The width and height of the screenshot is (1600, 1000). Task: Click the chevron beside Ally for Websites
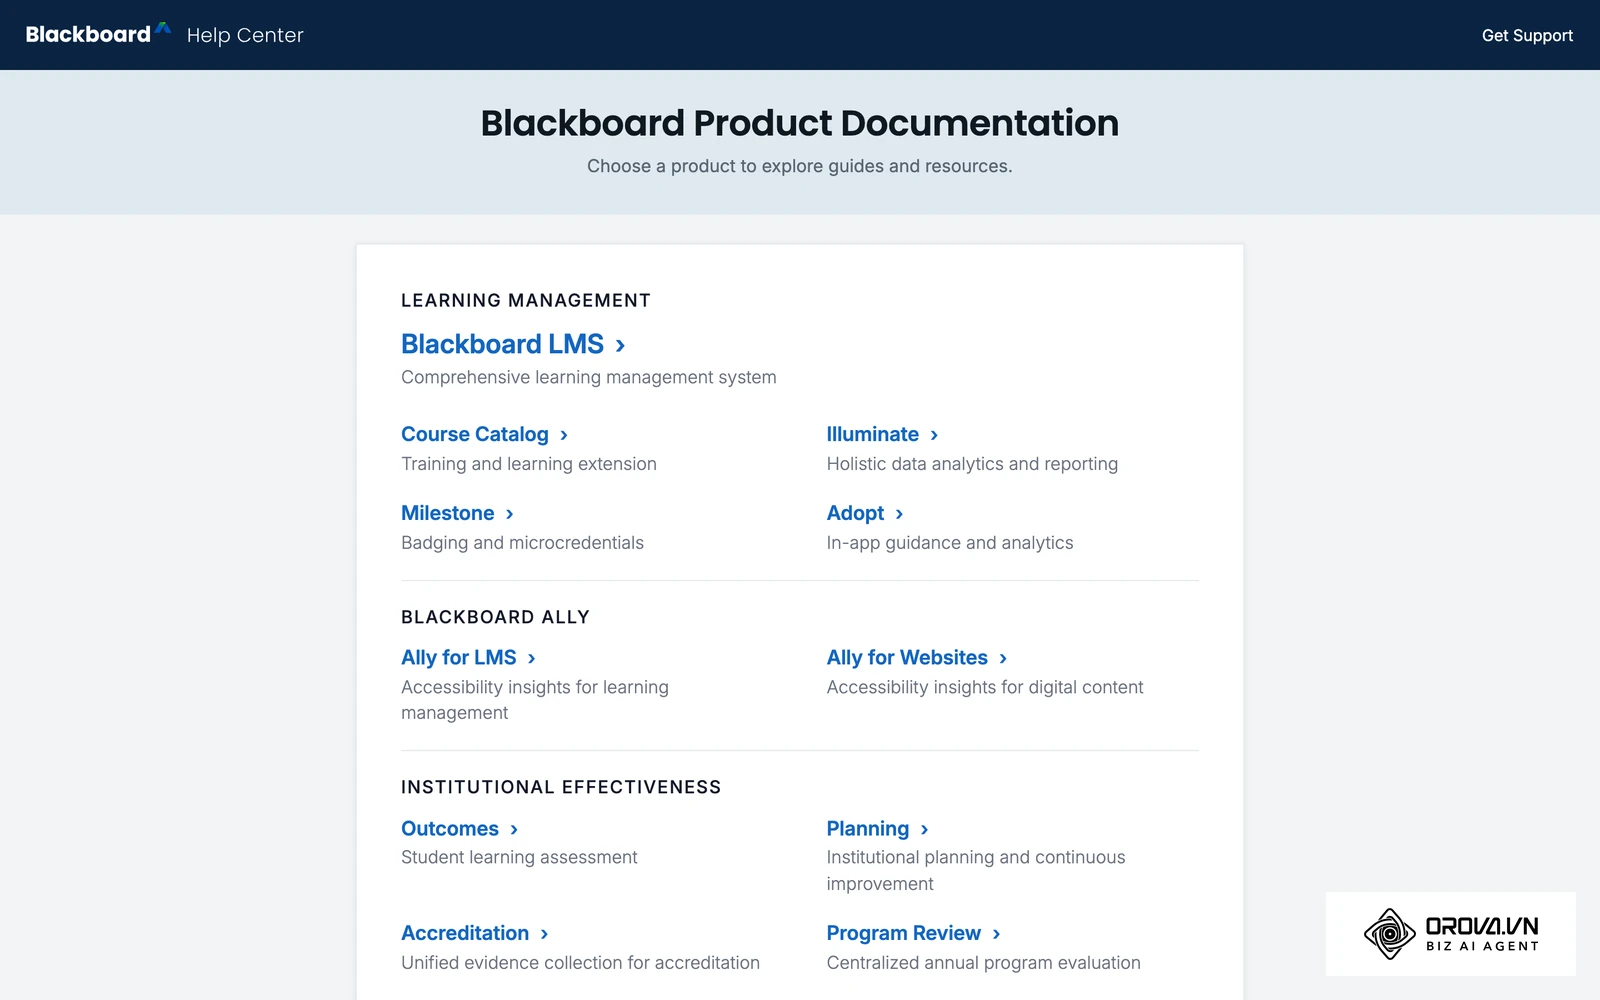(x=1003, y=658)
